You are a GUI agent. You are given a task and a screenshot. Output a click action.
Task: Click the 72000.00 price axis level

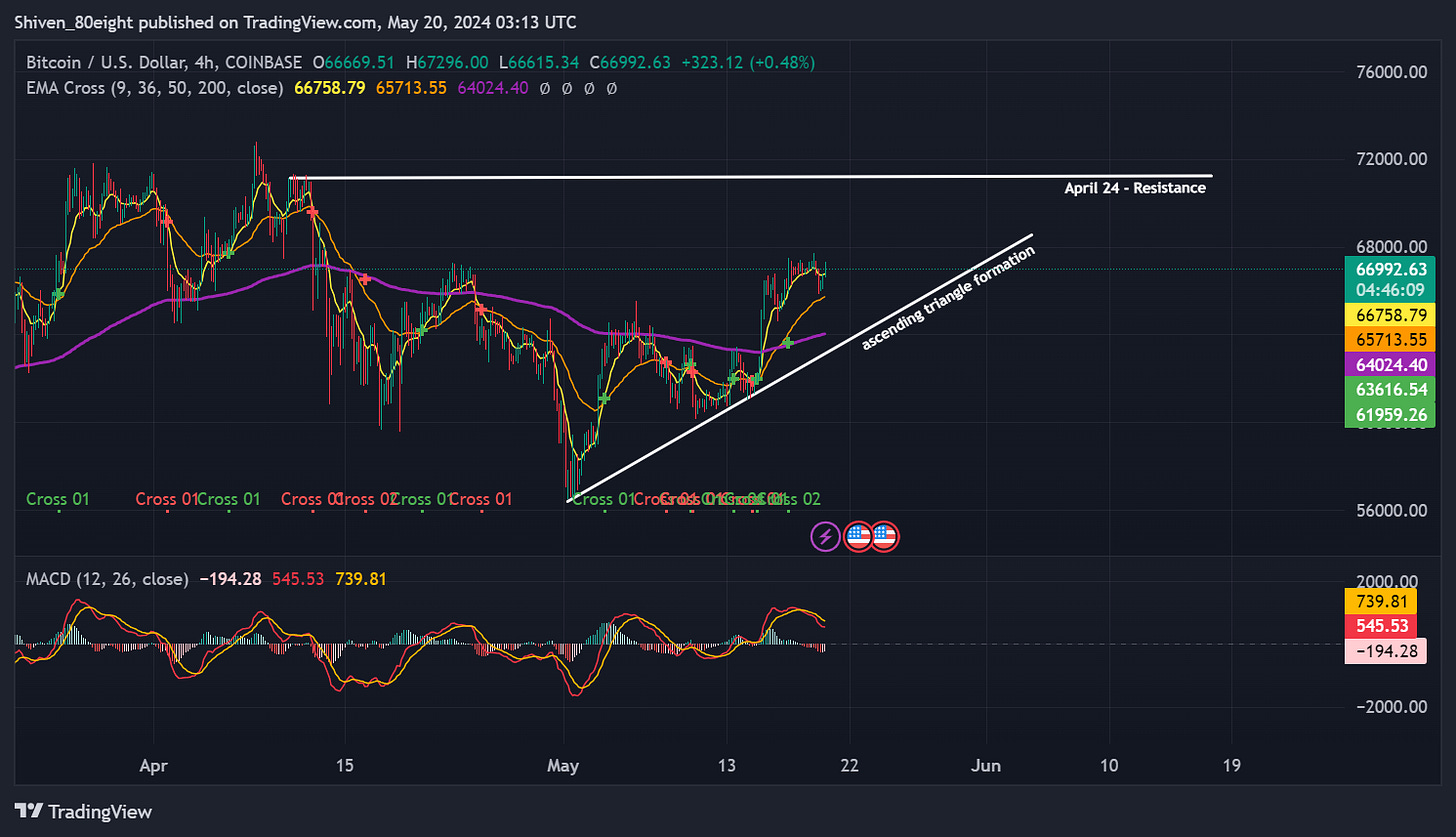(1390, 160)
